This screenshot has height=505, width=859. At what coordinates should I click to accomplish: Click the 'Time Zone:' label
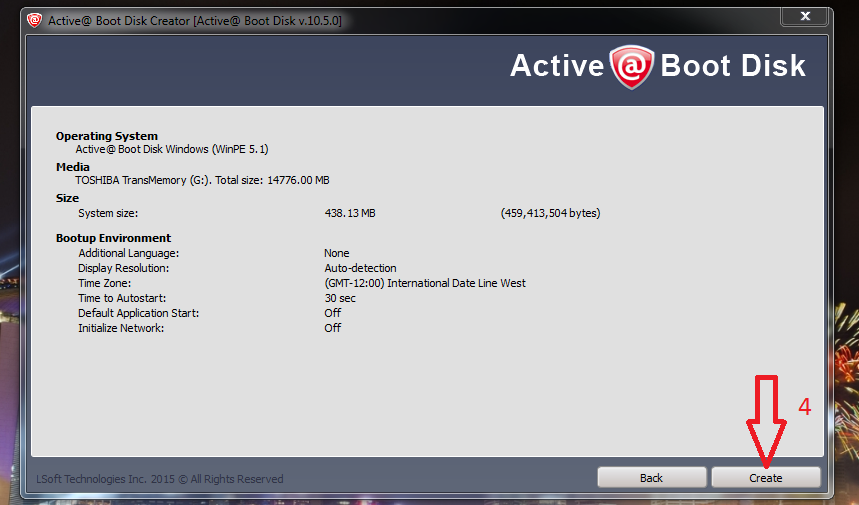[105, 283]
